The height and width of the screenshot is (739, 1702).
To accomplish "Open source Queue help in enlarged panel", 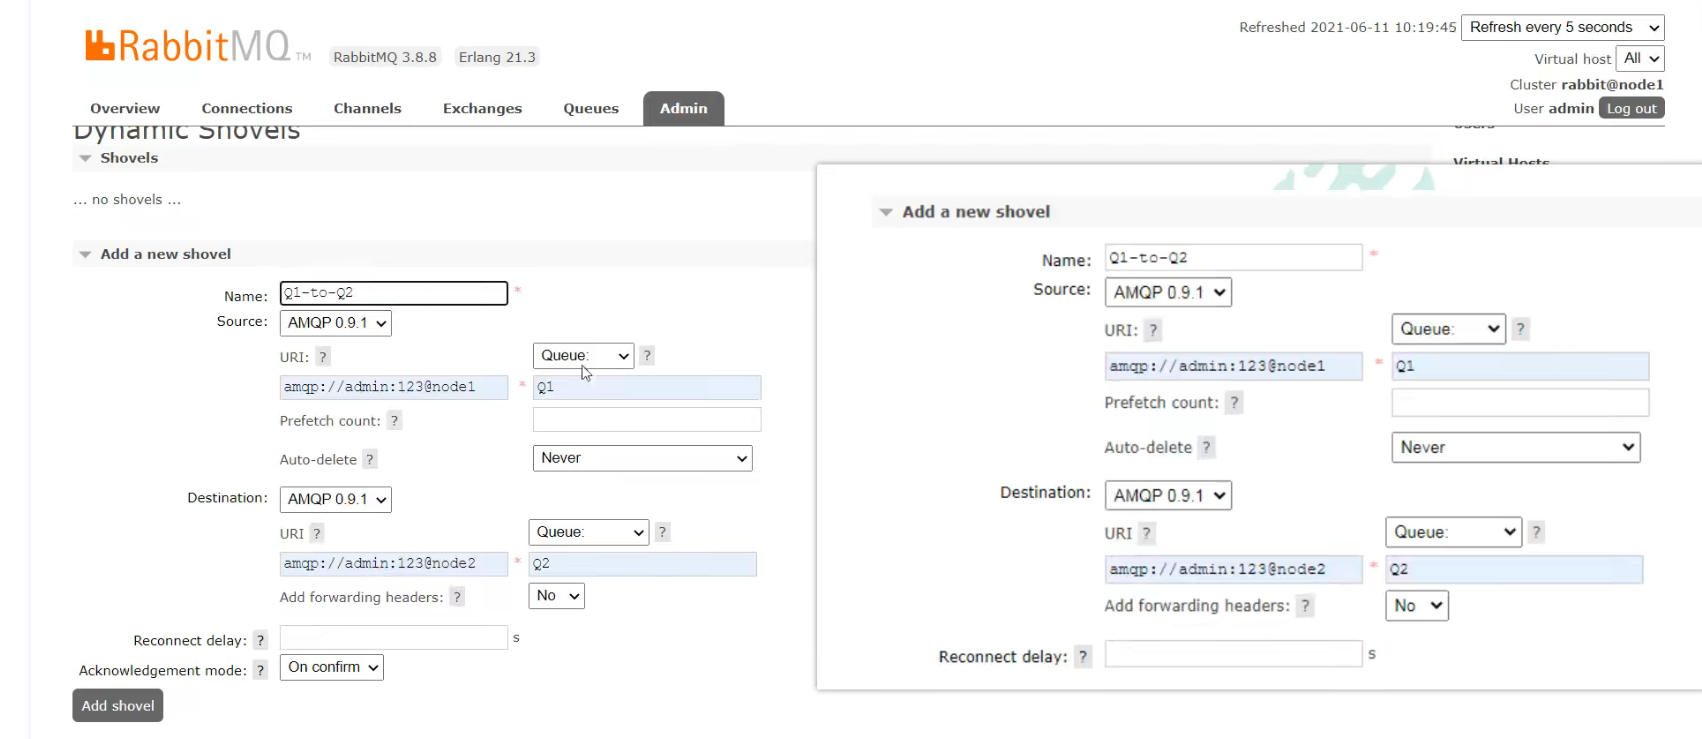I will 1520,329.
